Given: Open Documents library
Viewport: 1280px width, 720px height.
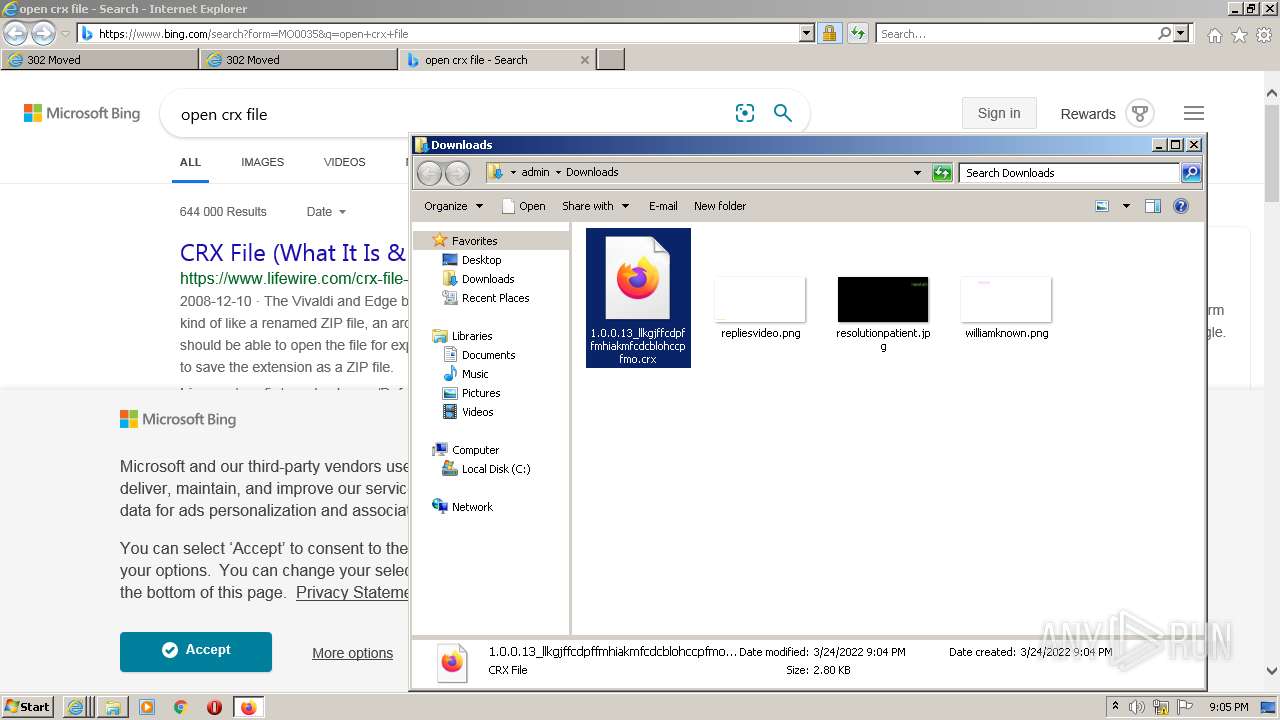Looking at the screenshot, I should [488, 355].
